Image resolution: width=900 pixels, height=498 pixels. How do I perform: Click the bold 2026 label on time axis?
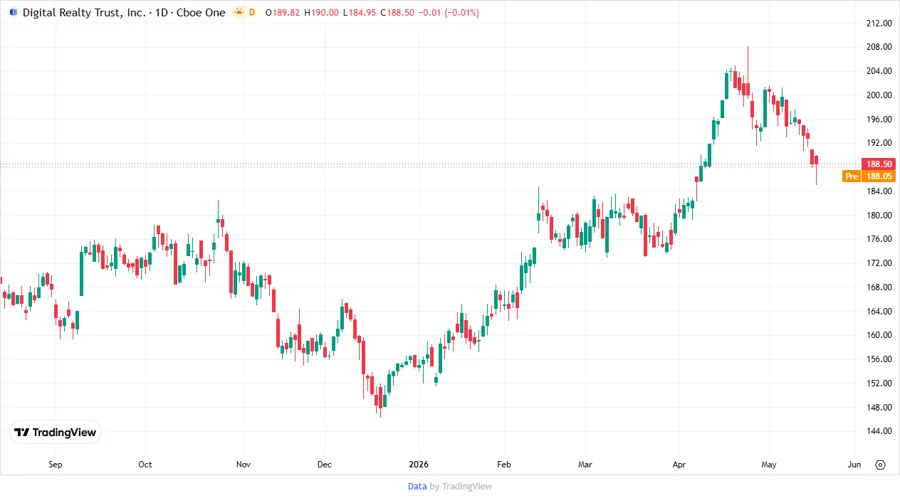click(418, 464)
